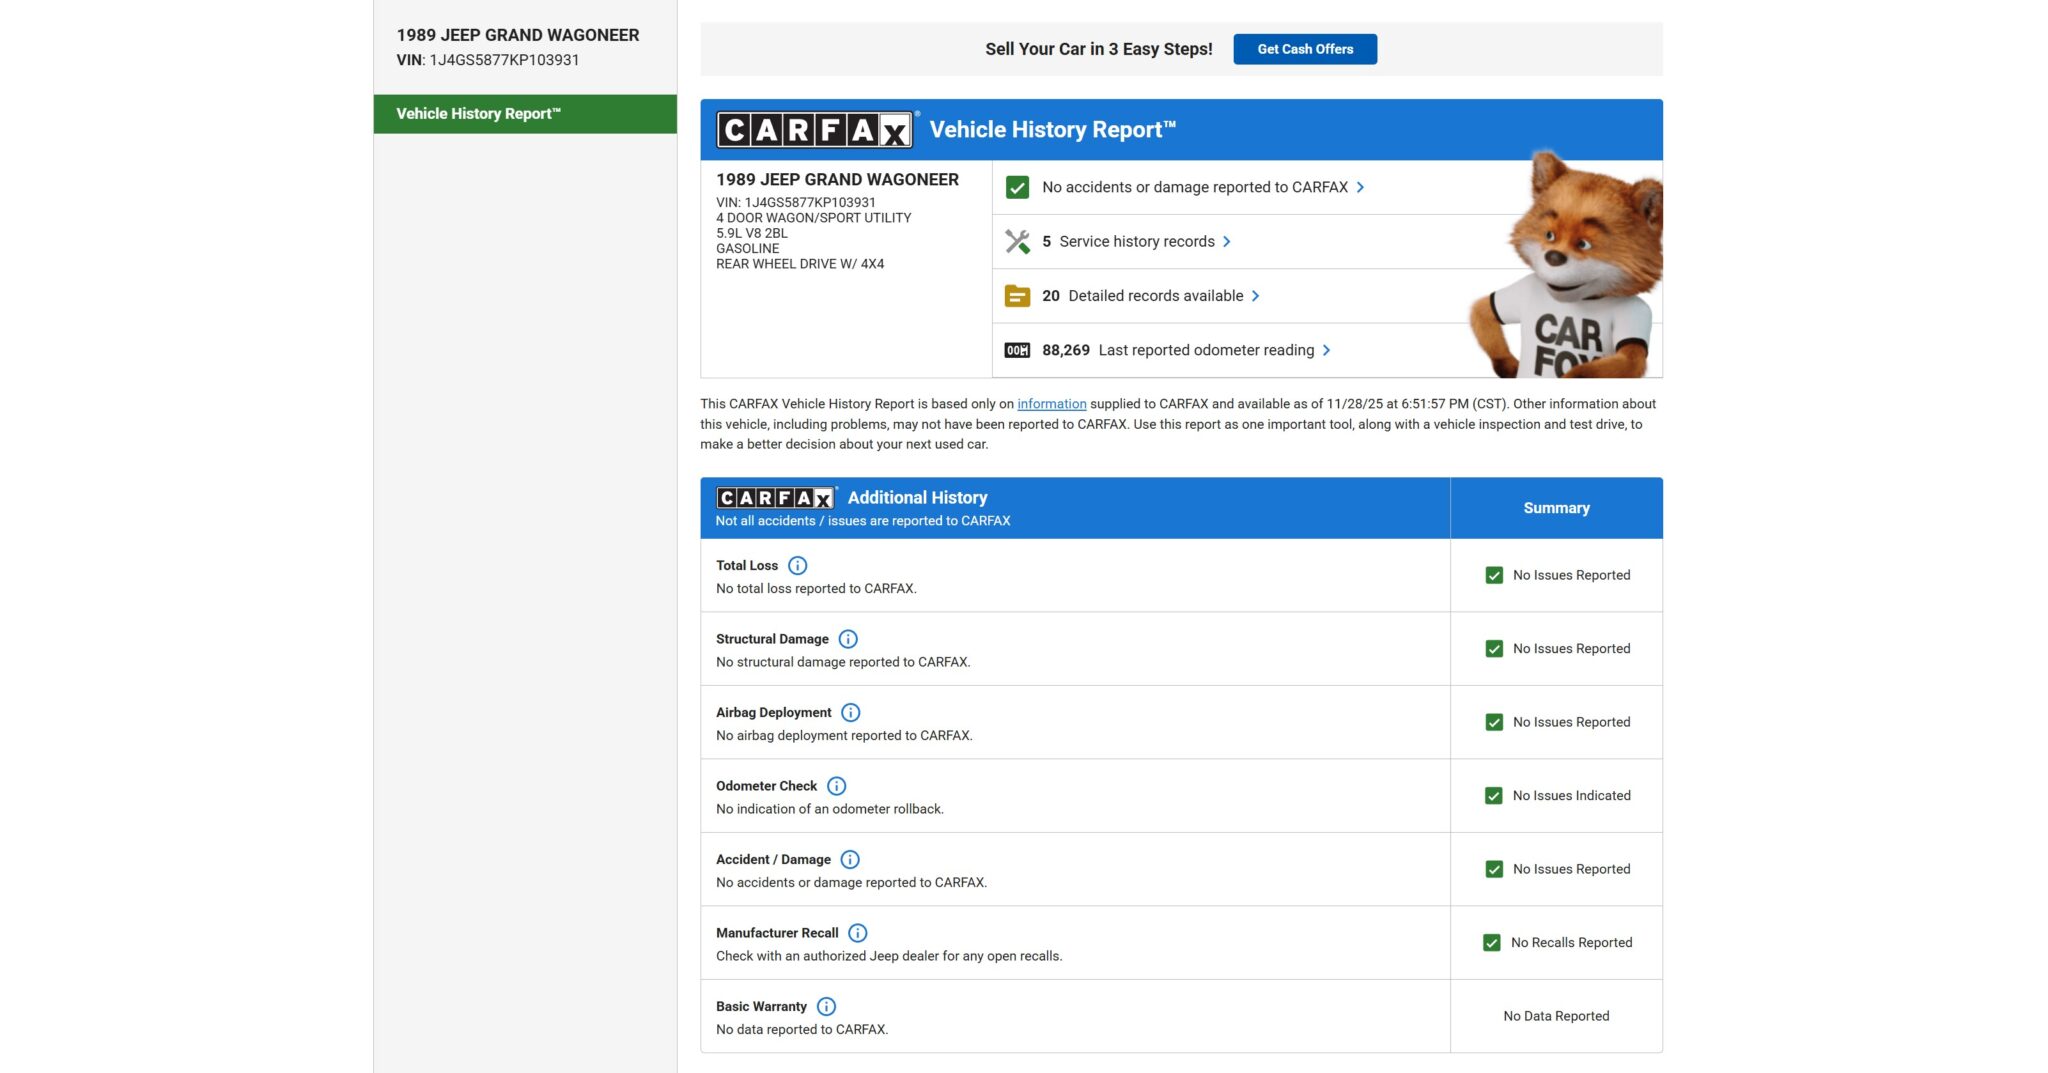This screenshot has height=1073, width=2048.
Task: Click the green checkmark beside no accidents reported
Action: (x=1017, y=188)
